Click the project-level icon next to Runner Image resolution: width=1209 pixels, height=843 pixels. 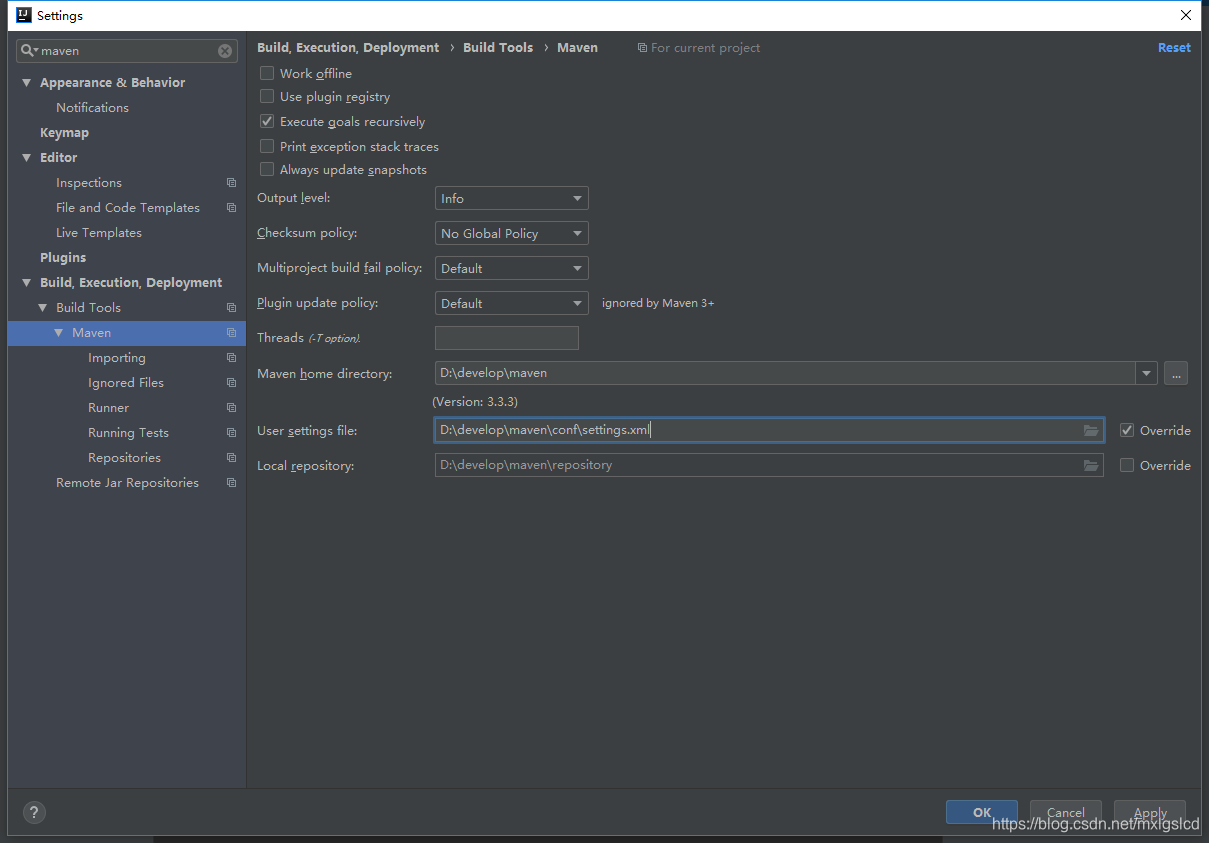coord(231,408)
